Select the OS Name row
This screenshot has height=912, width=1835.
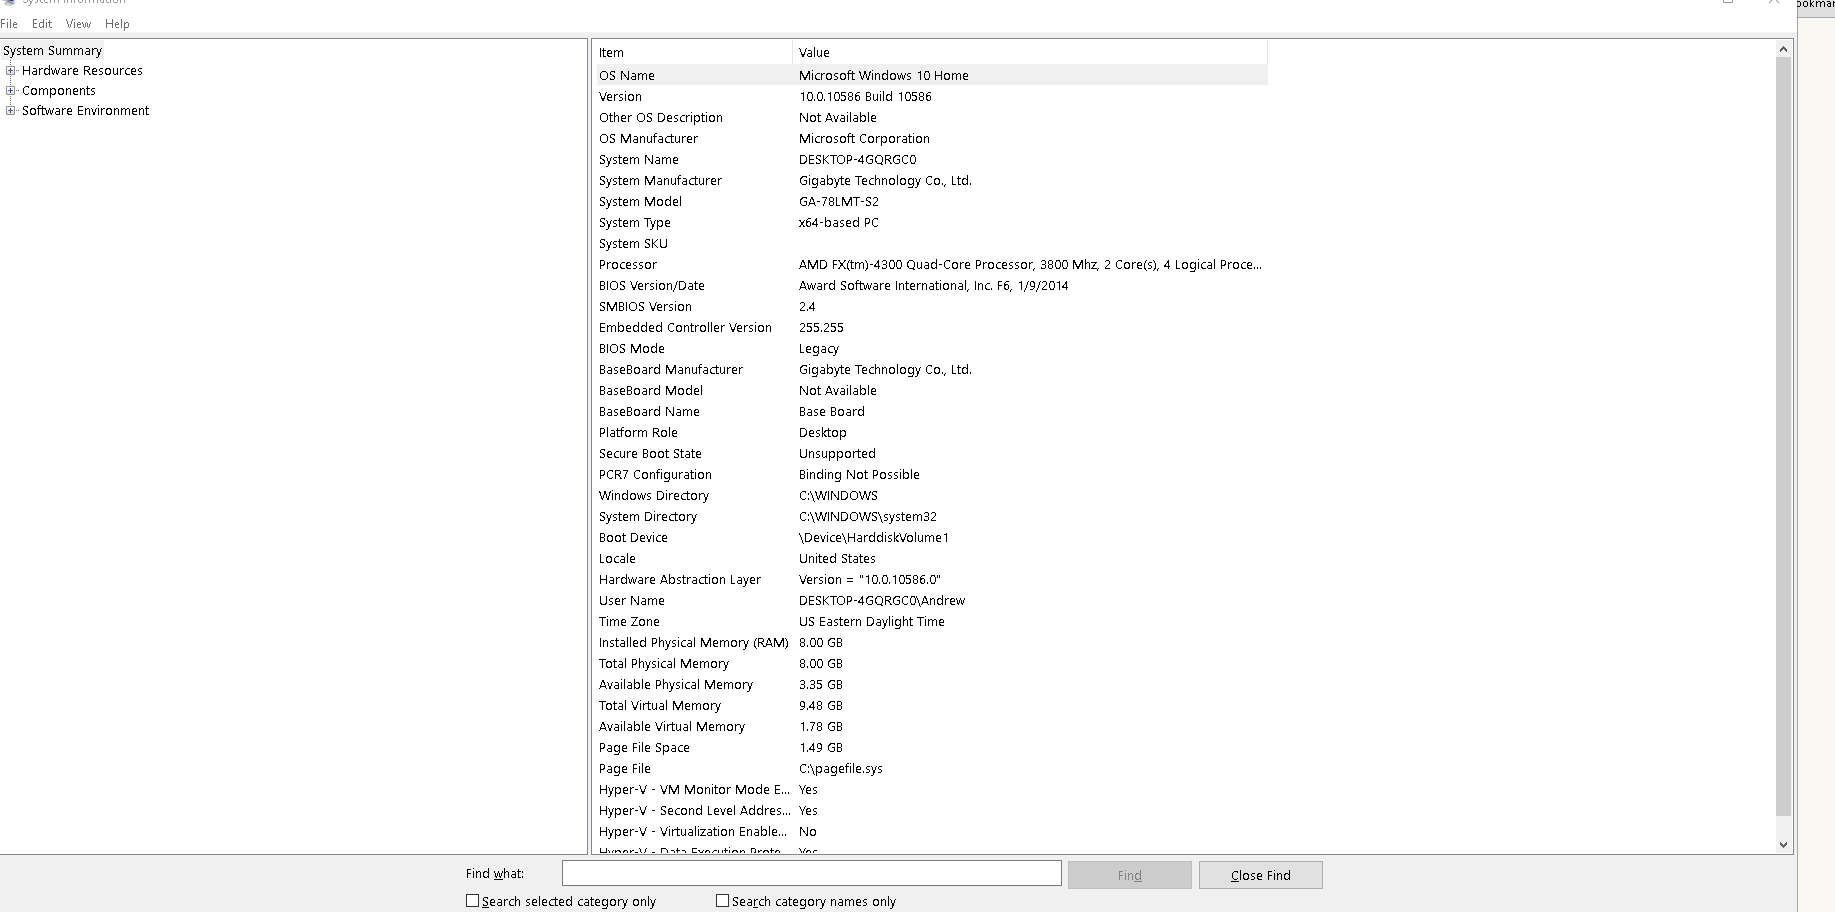932,75
